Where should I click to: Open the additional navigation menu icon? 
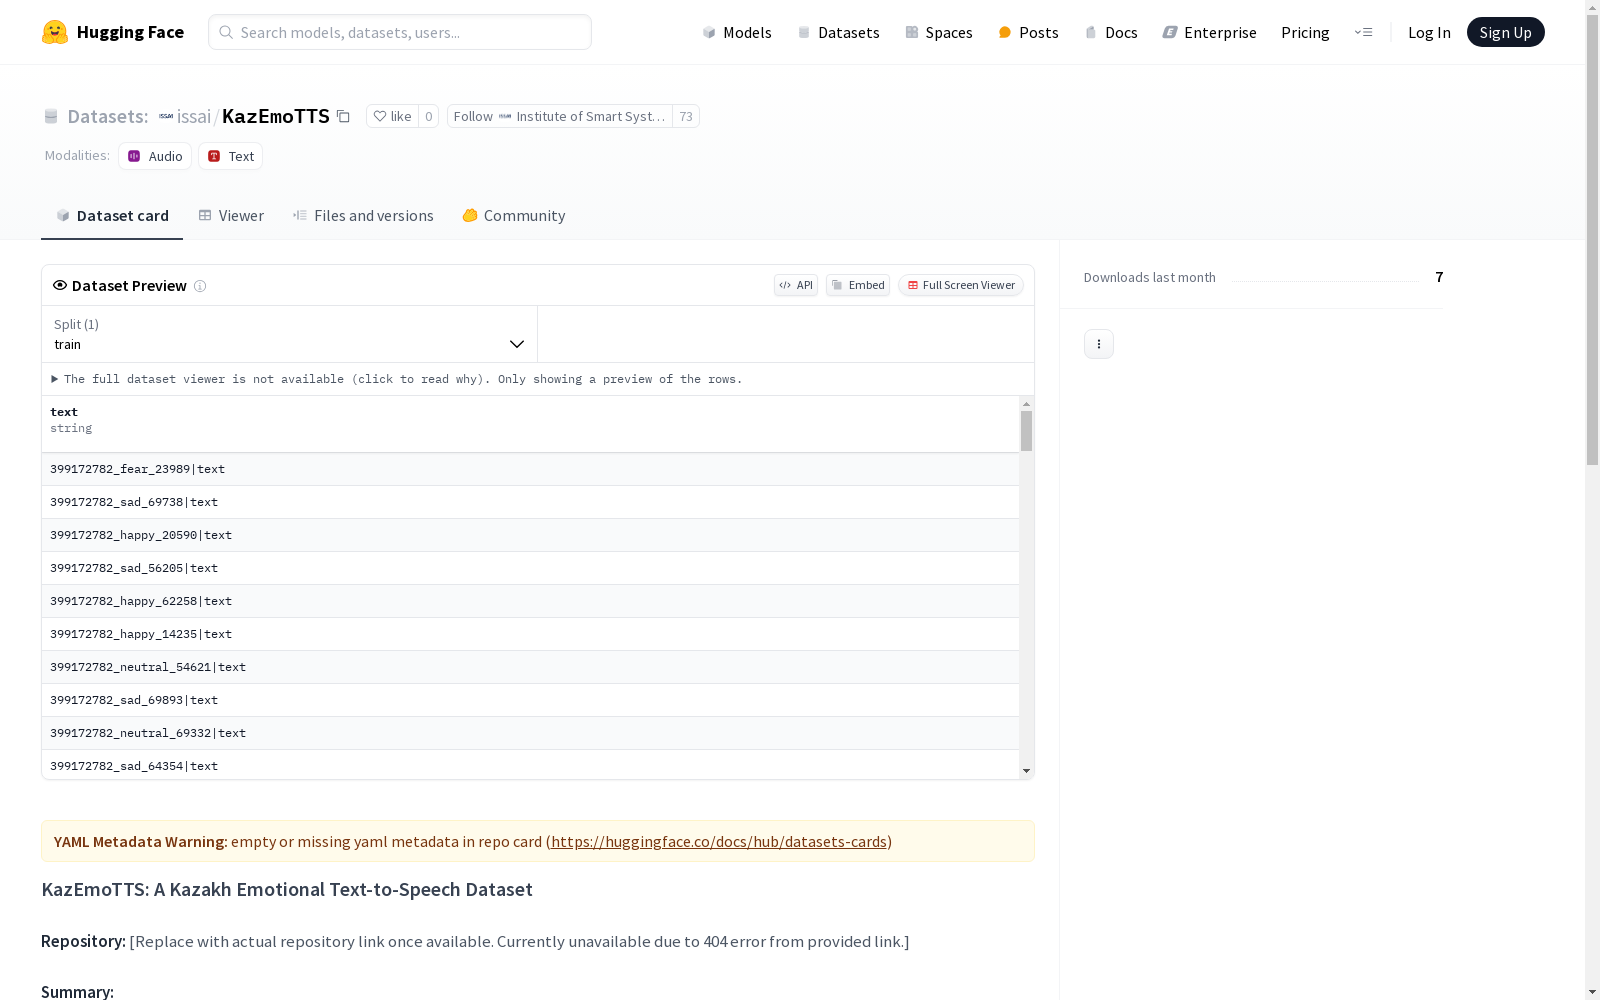1363,32
